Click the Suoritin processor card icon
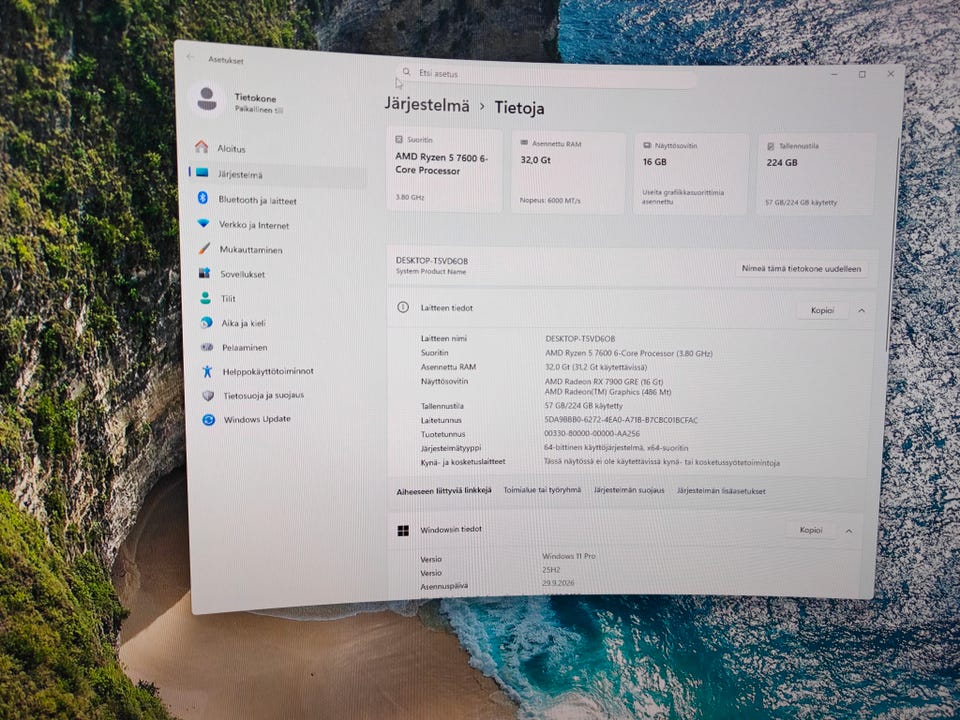 pos(399,140)
